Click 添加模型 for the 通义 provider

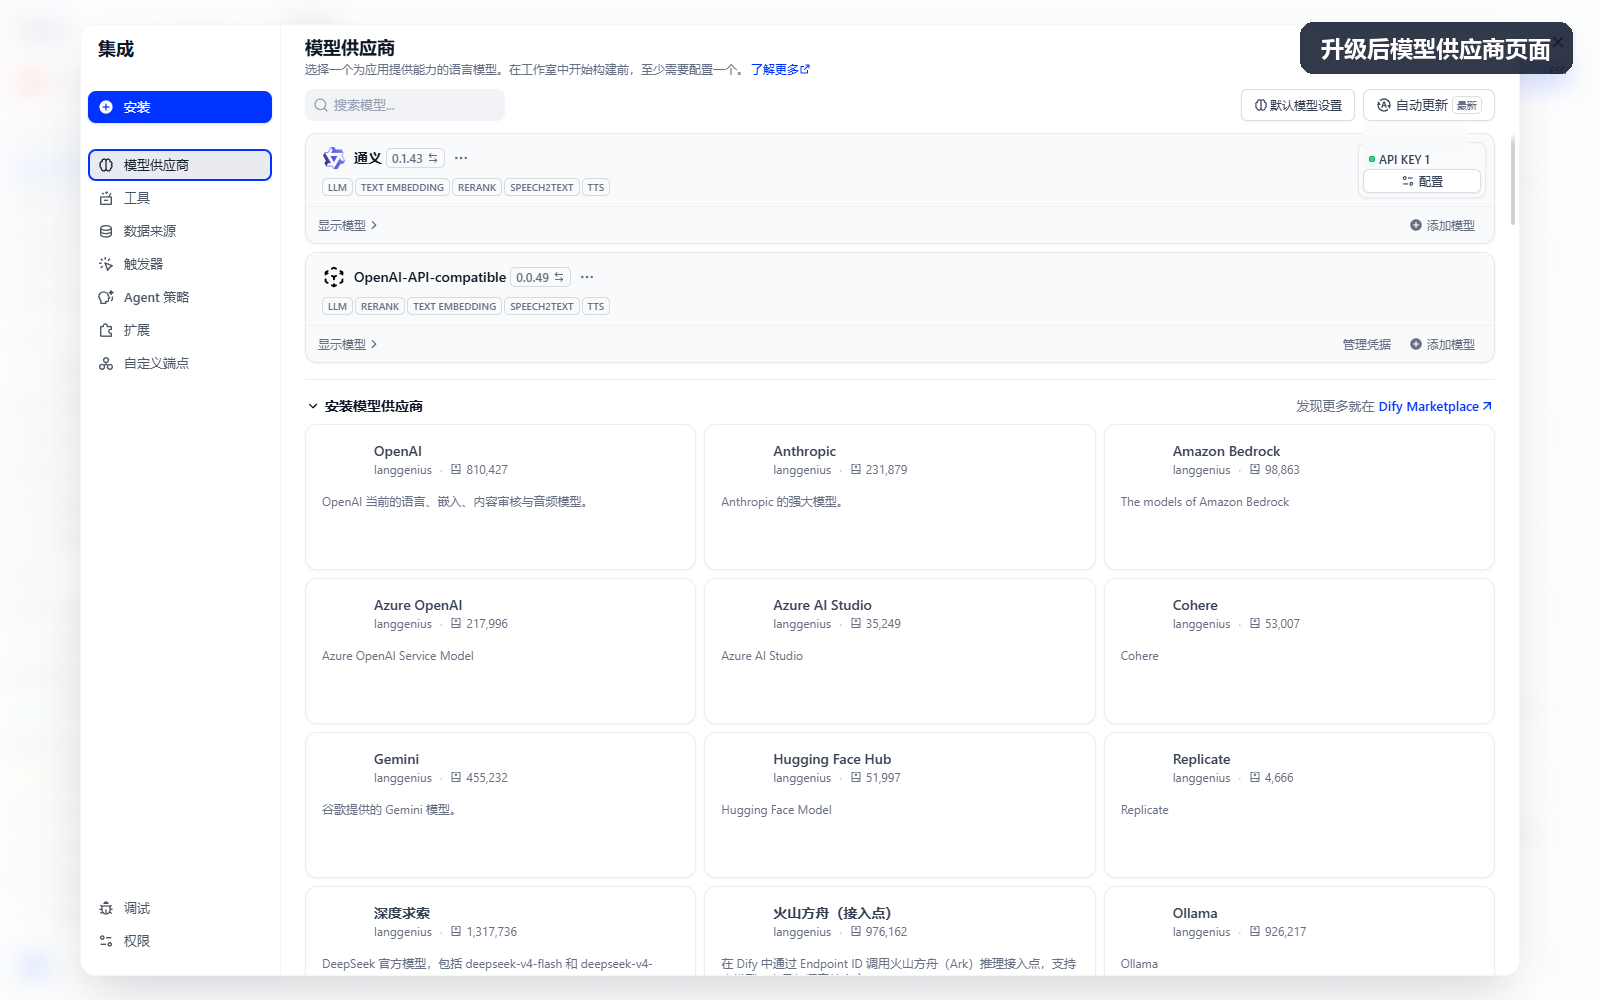(x=1442, y=225)
